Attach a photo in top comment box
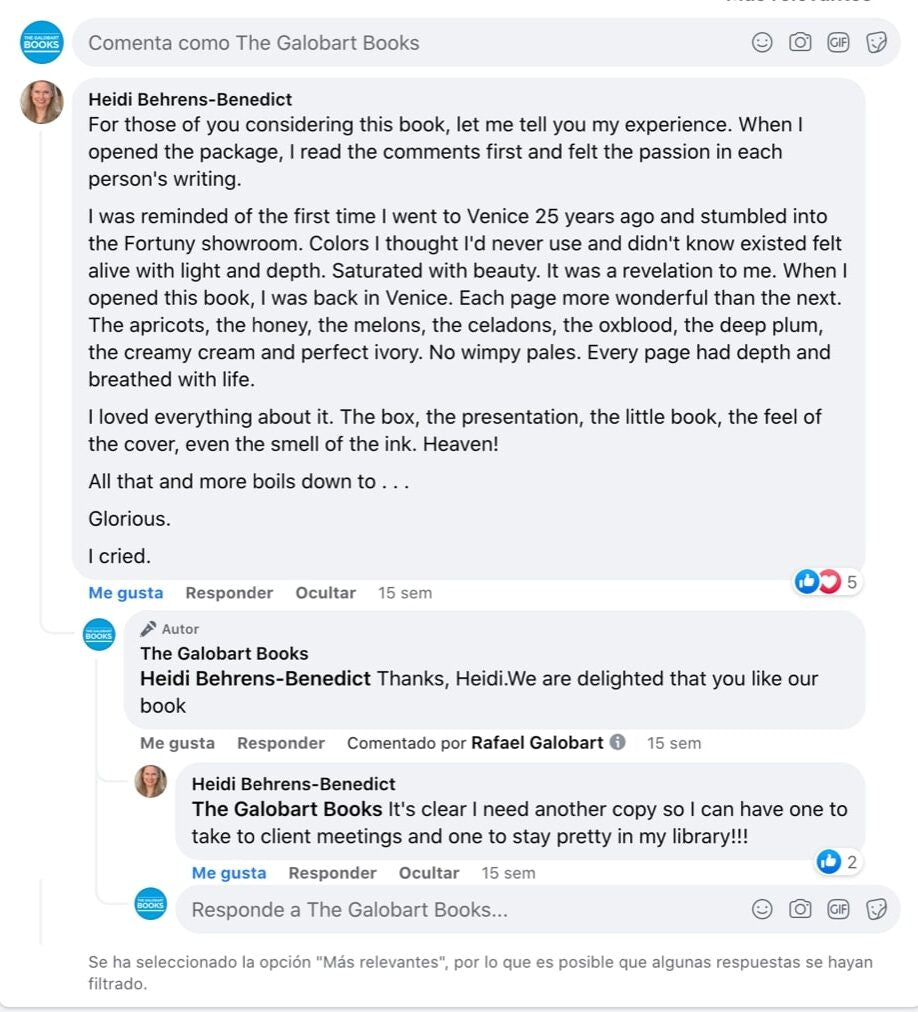 coord(800,43)
